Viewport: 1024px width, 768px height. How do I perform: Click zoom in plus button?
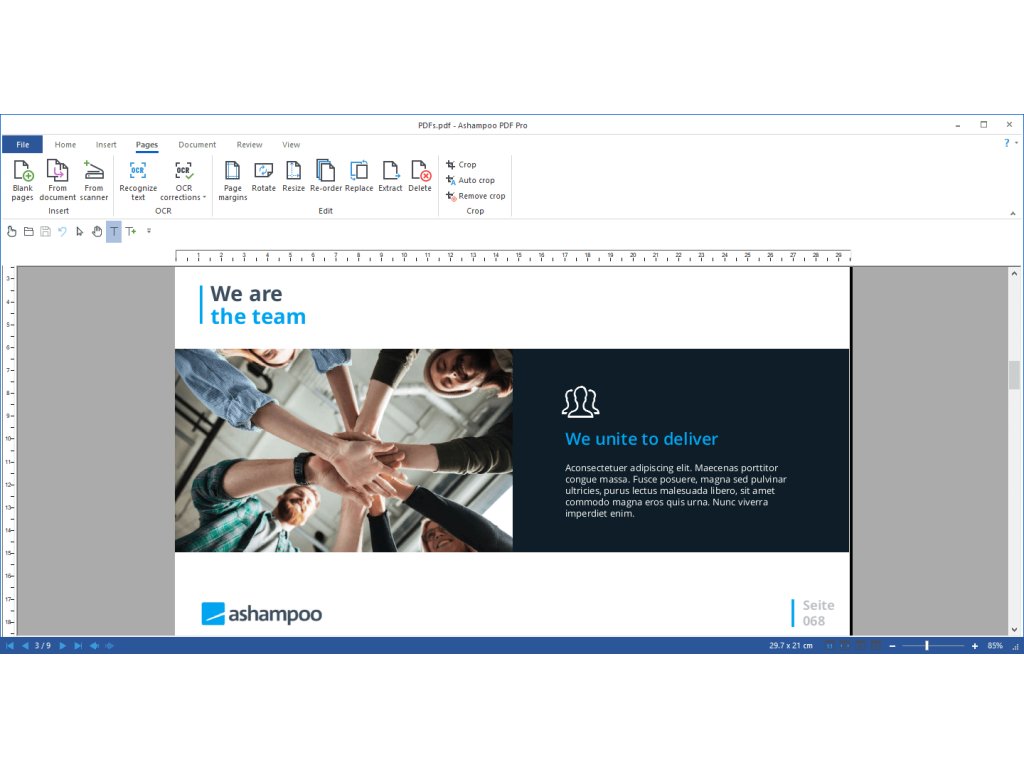coord(974,646)
